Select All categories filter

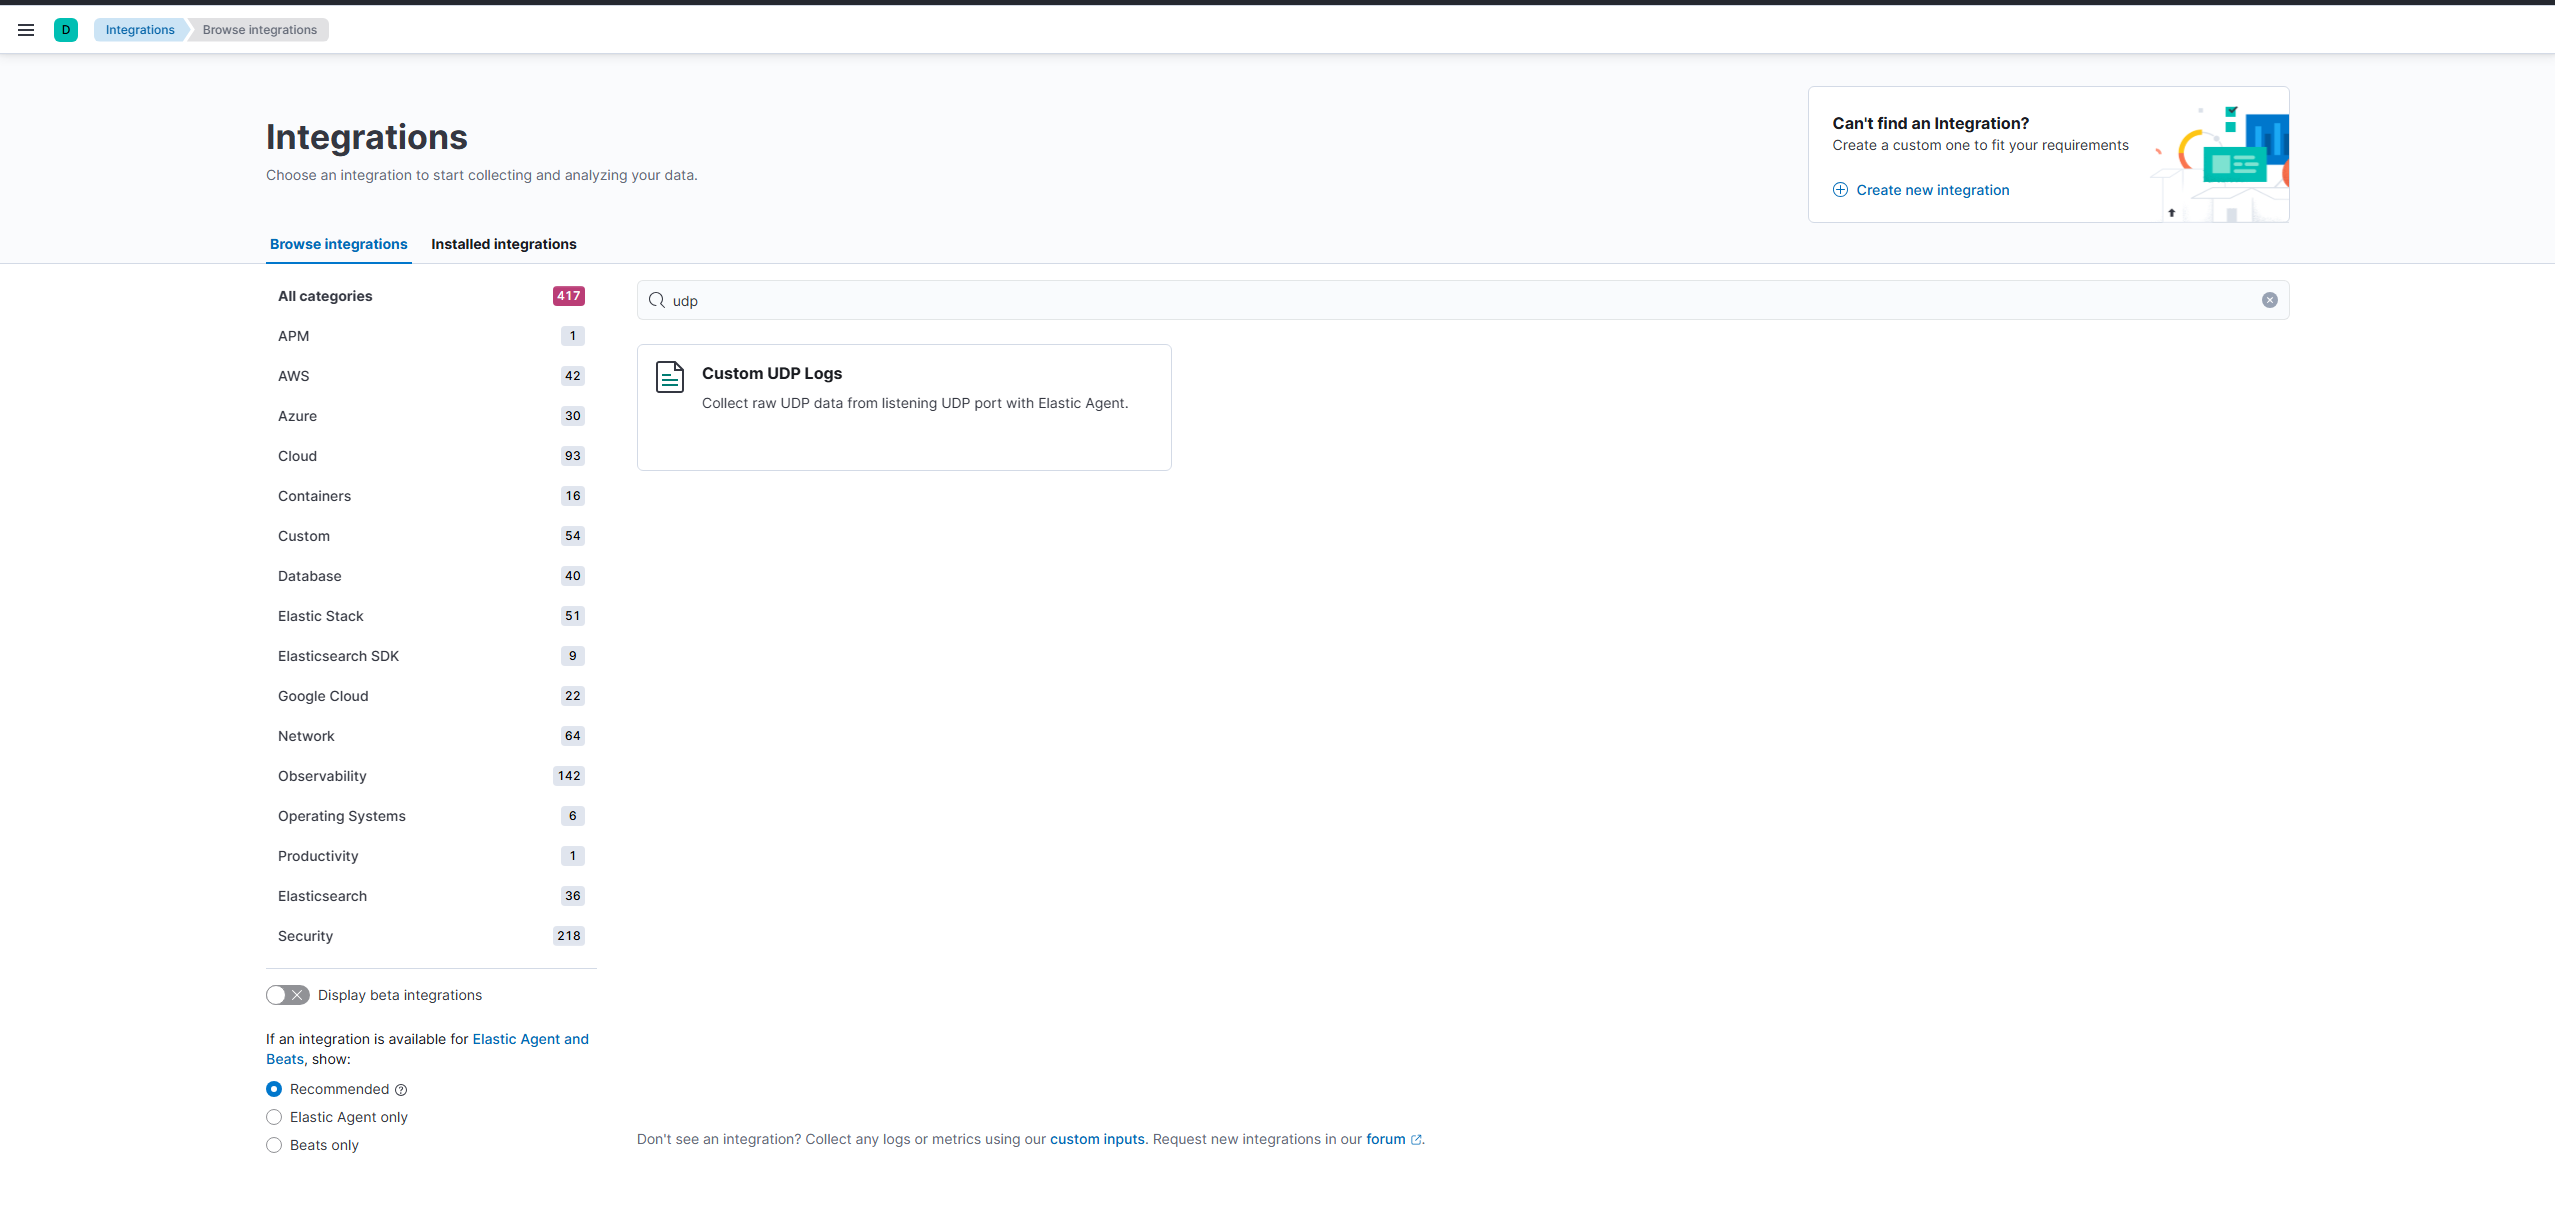[431, 296]
